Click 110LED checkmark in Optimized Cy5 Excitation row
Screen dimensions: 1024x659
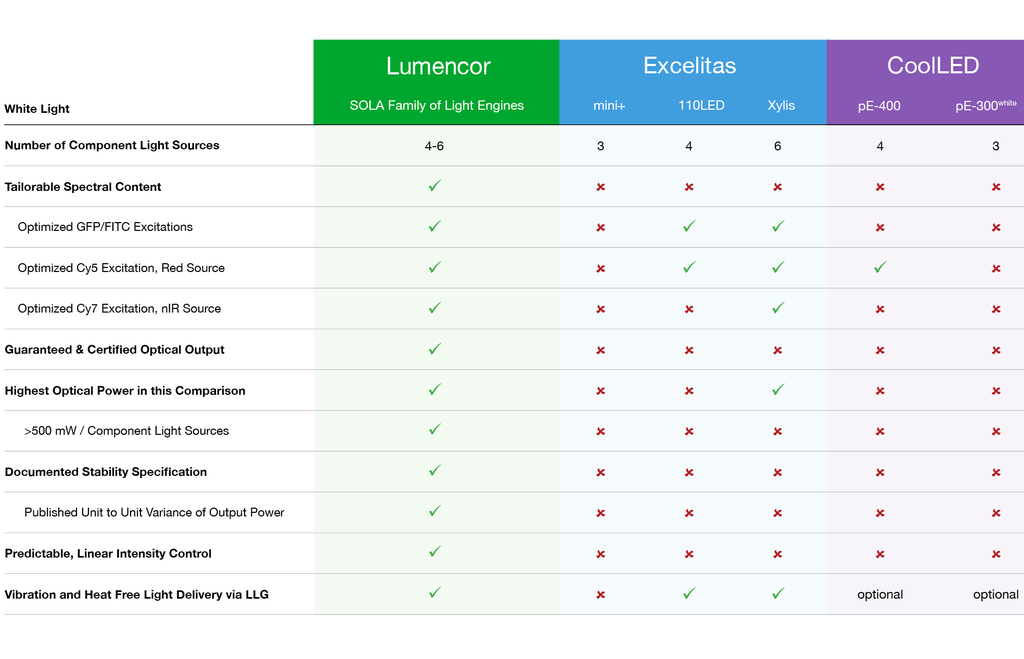(x=689, y=267)
